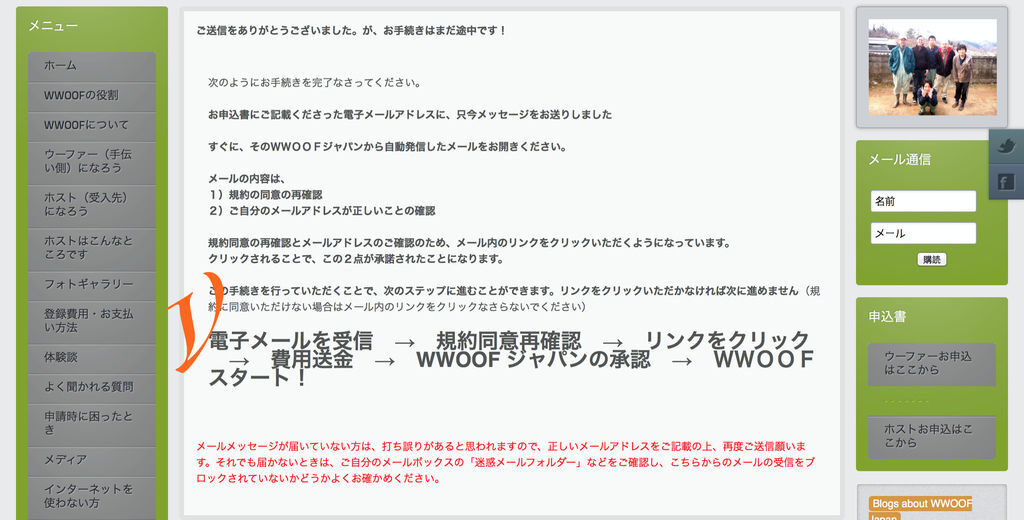Viewport: 1024px width, 520px height.
Task: Open インターネットを使わない方 menu item
Action: pyautogui.click(x=92, y=496)
